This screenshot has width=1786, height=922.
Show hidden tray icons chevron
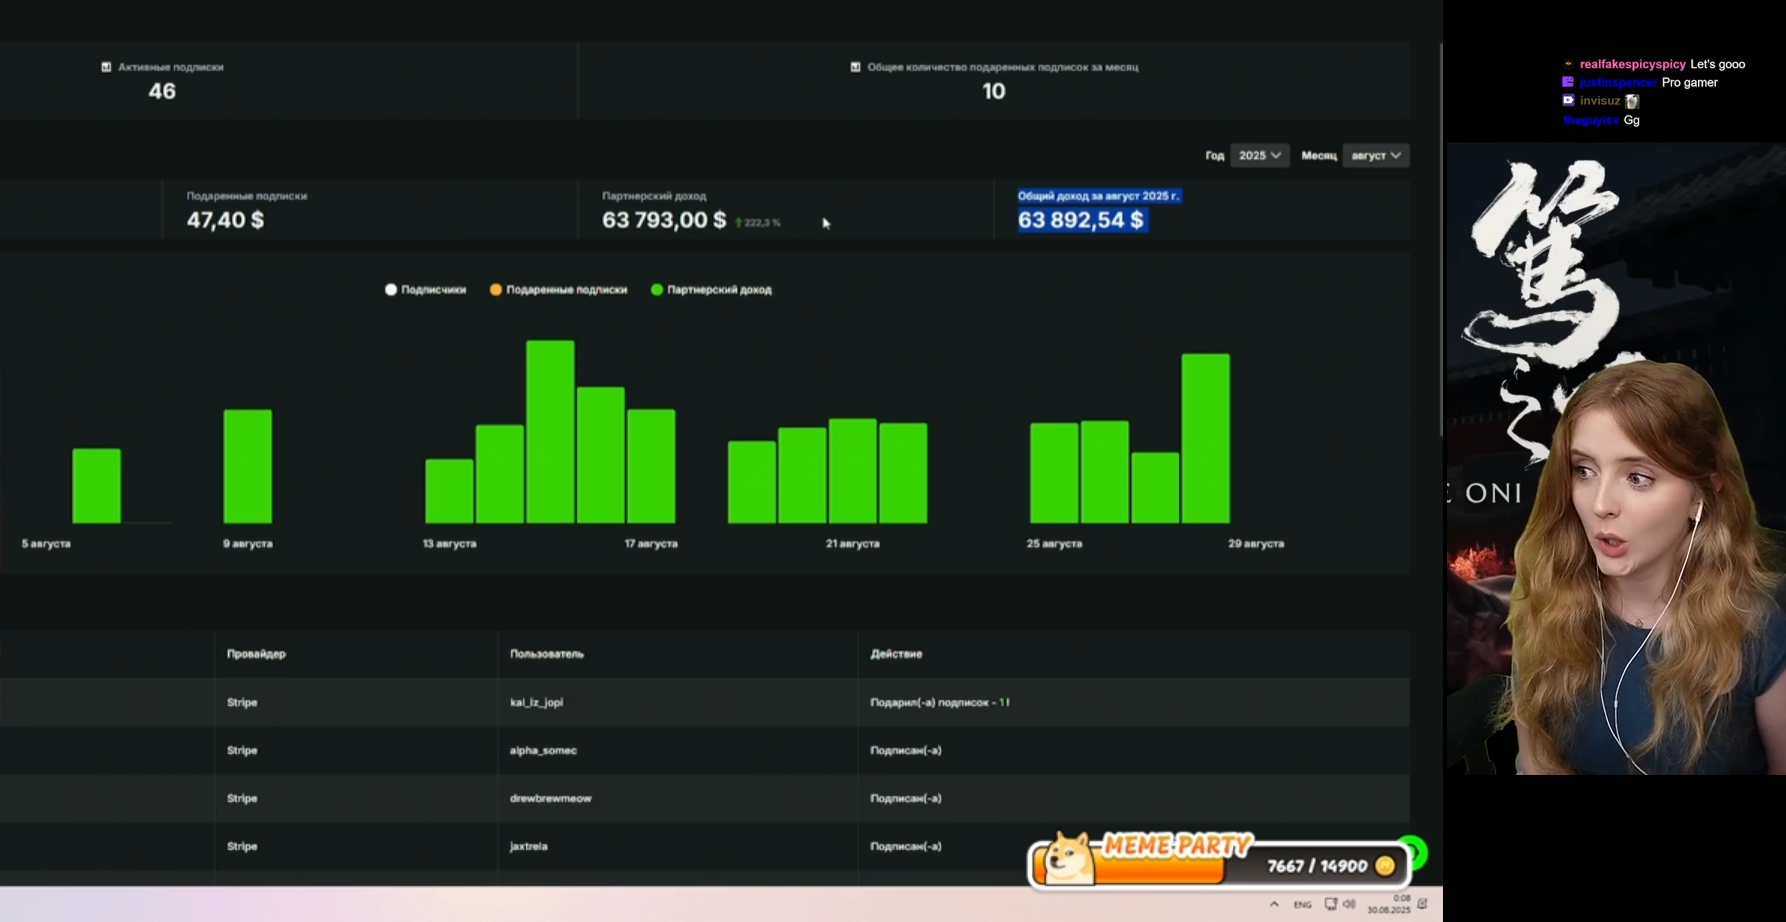[1274, 904]
